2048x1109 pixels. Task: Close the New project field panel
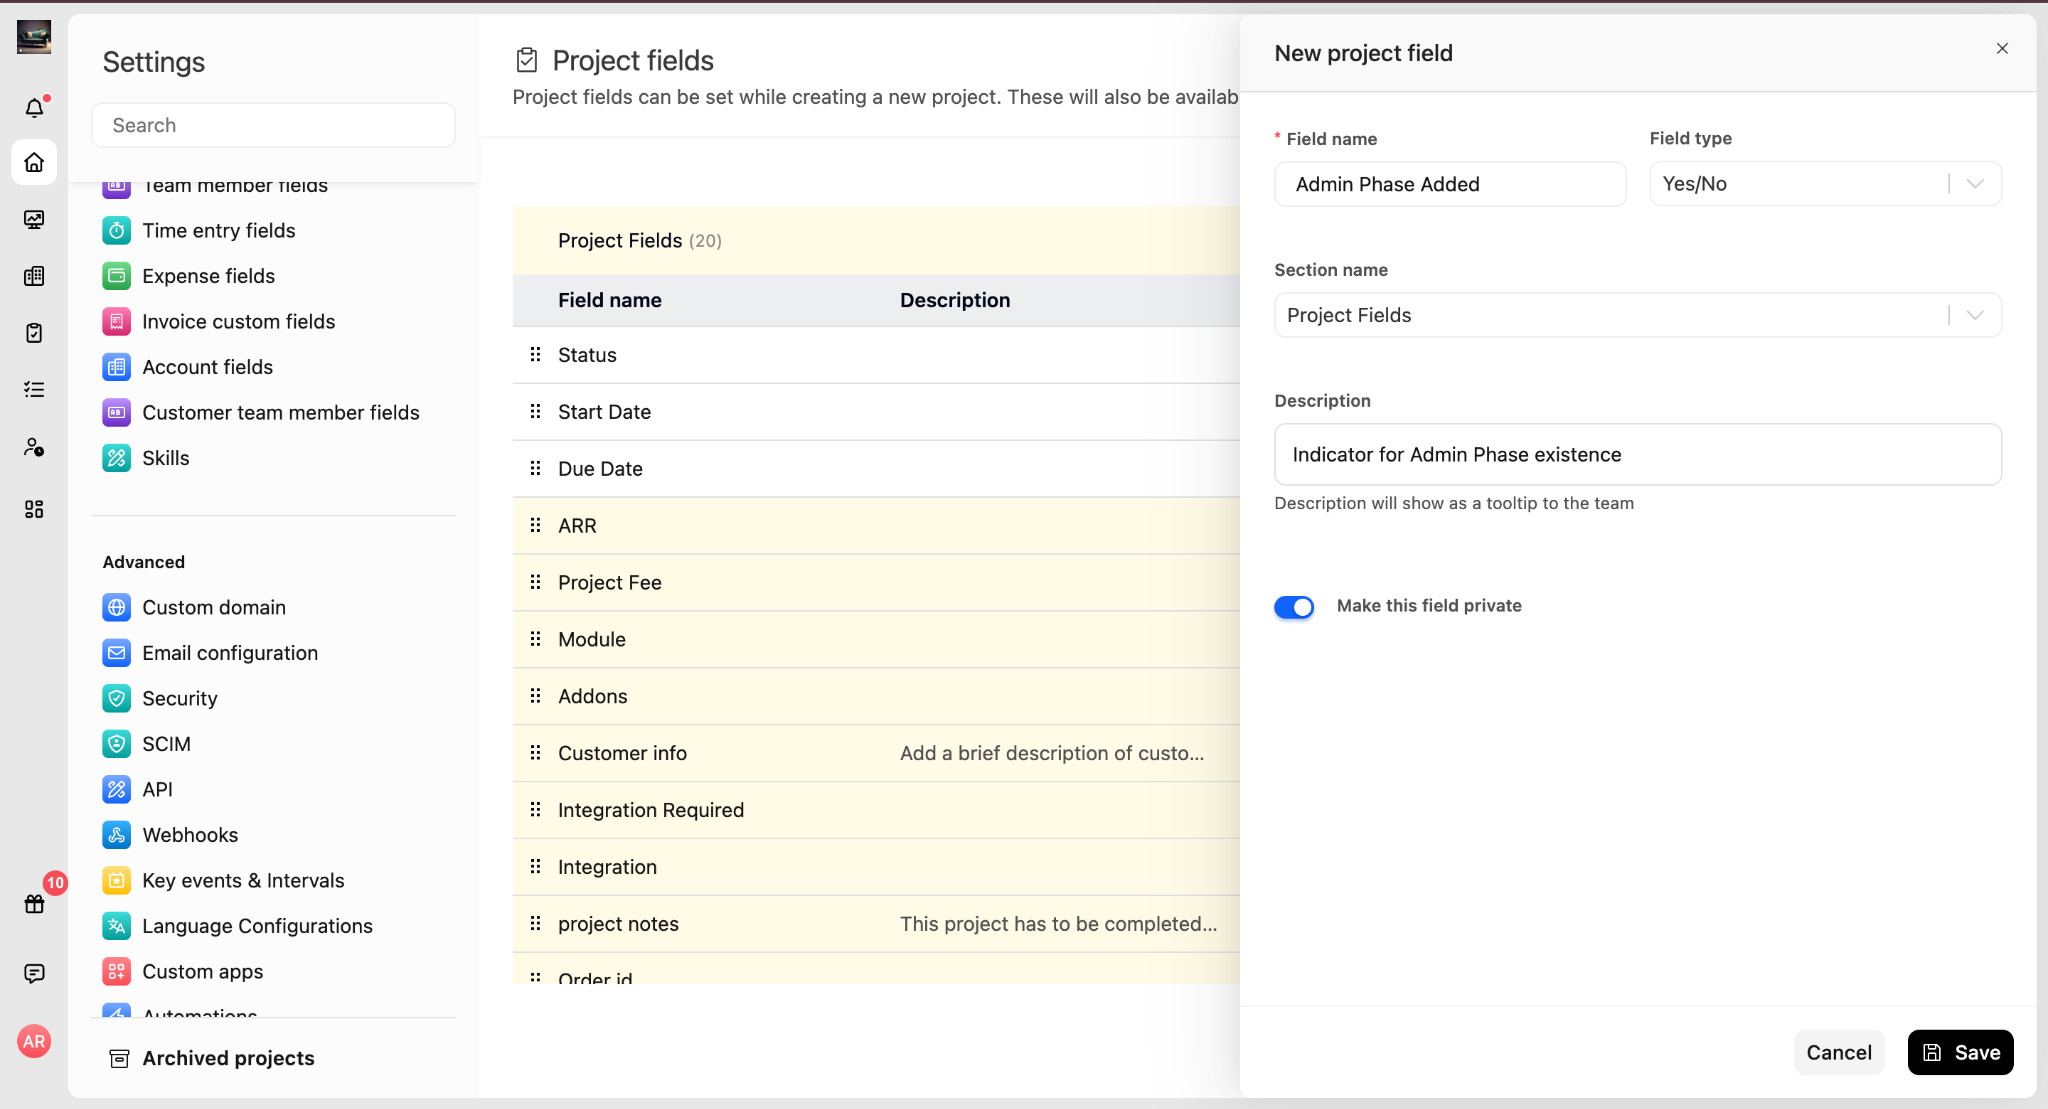pos(2002,49)
